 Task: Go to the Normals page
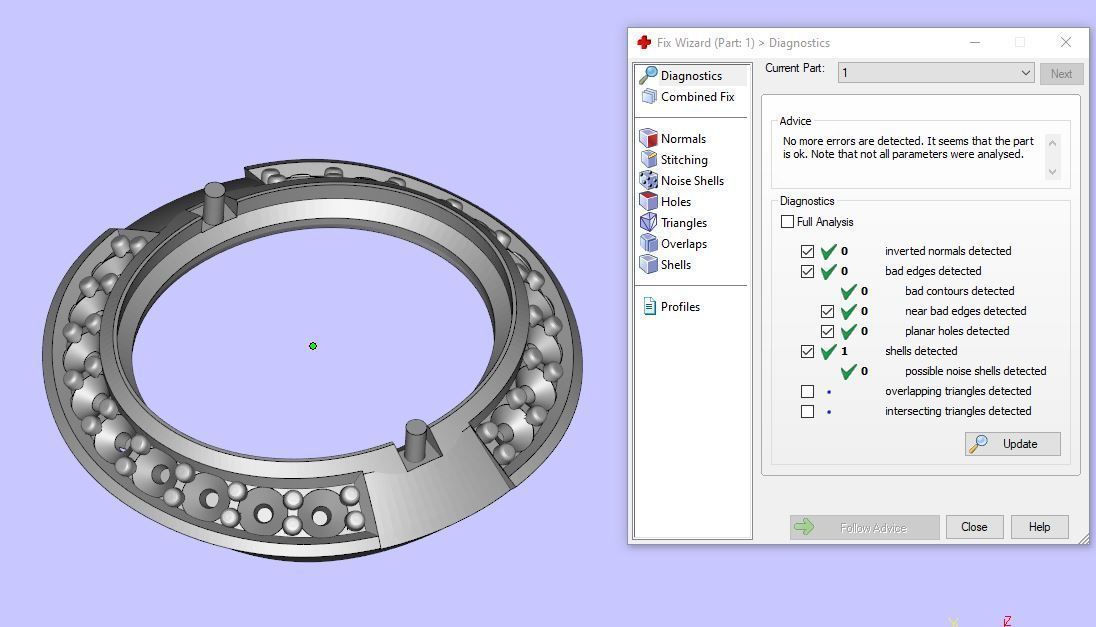(683, 138)
